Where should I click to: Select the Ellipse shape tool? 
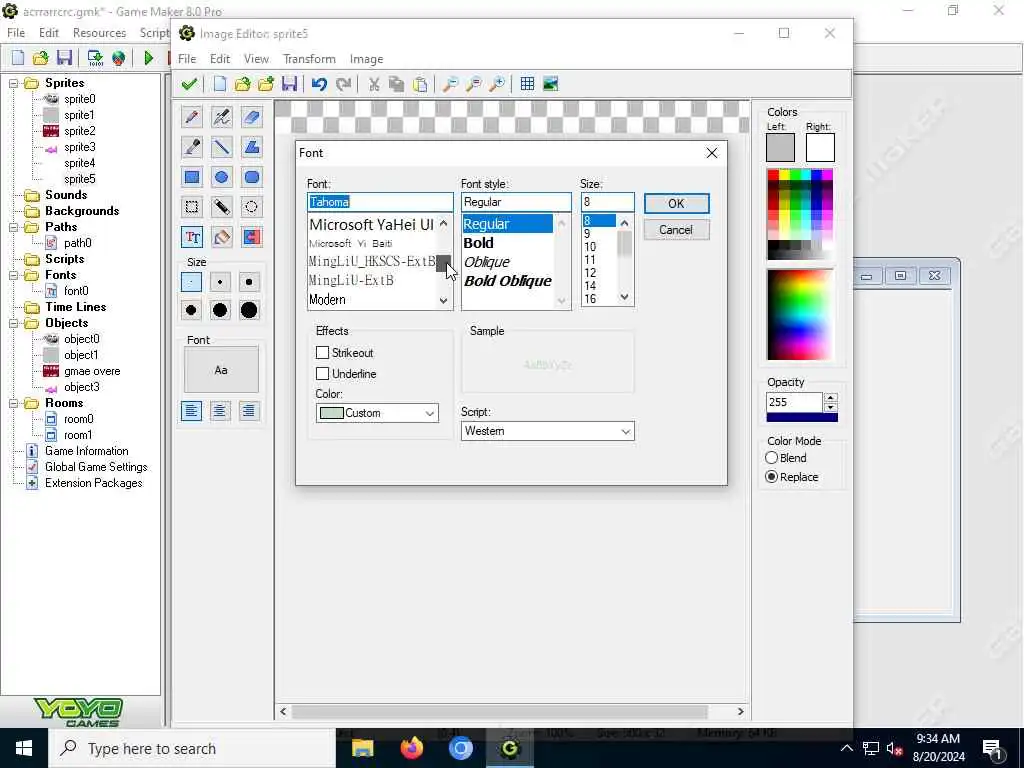[221, 177]
